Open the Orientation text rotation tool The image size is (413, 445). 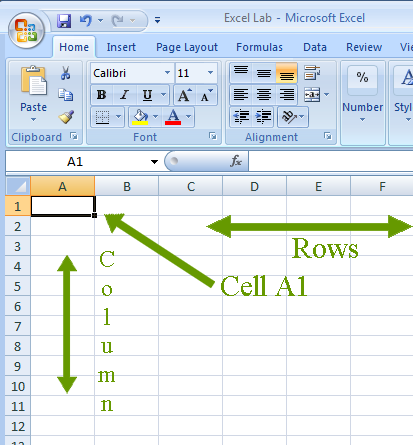point(289,117)
